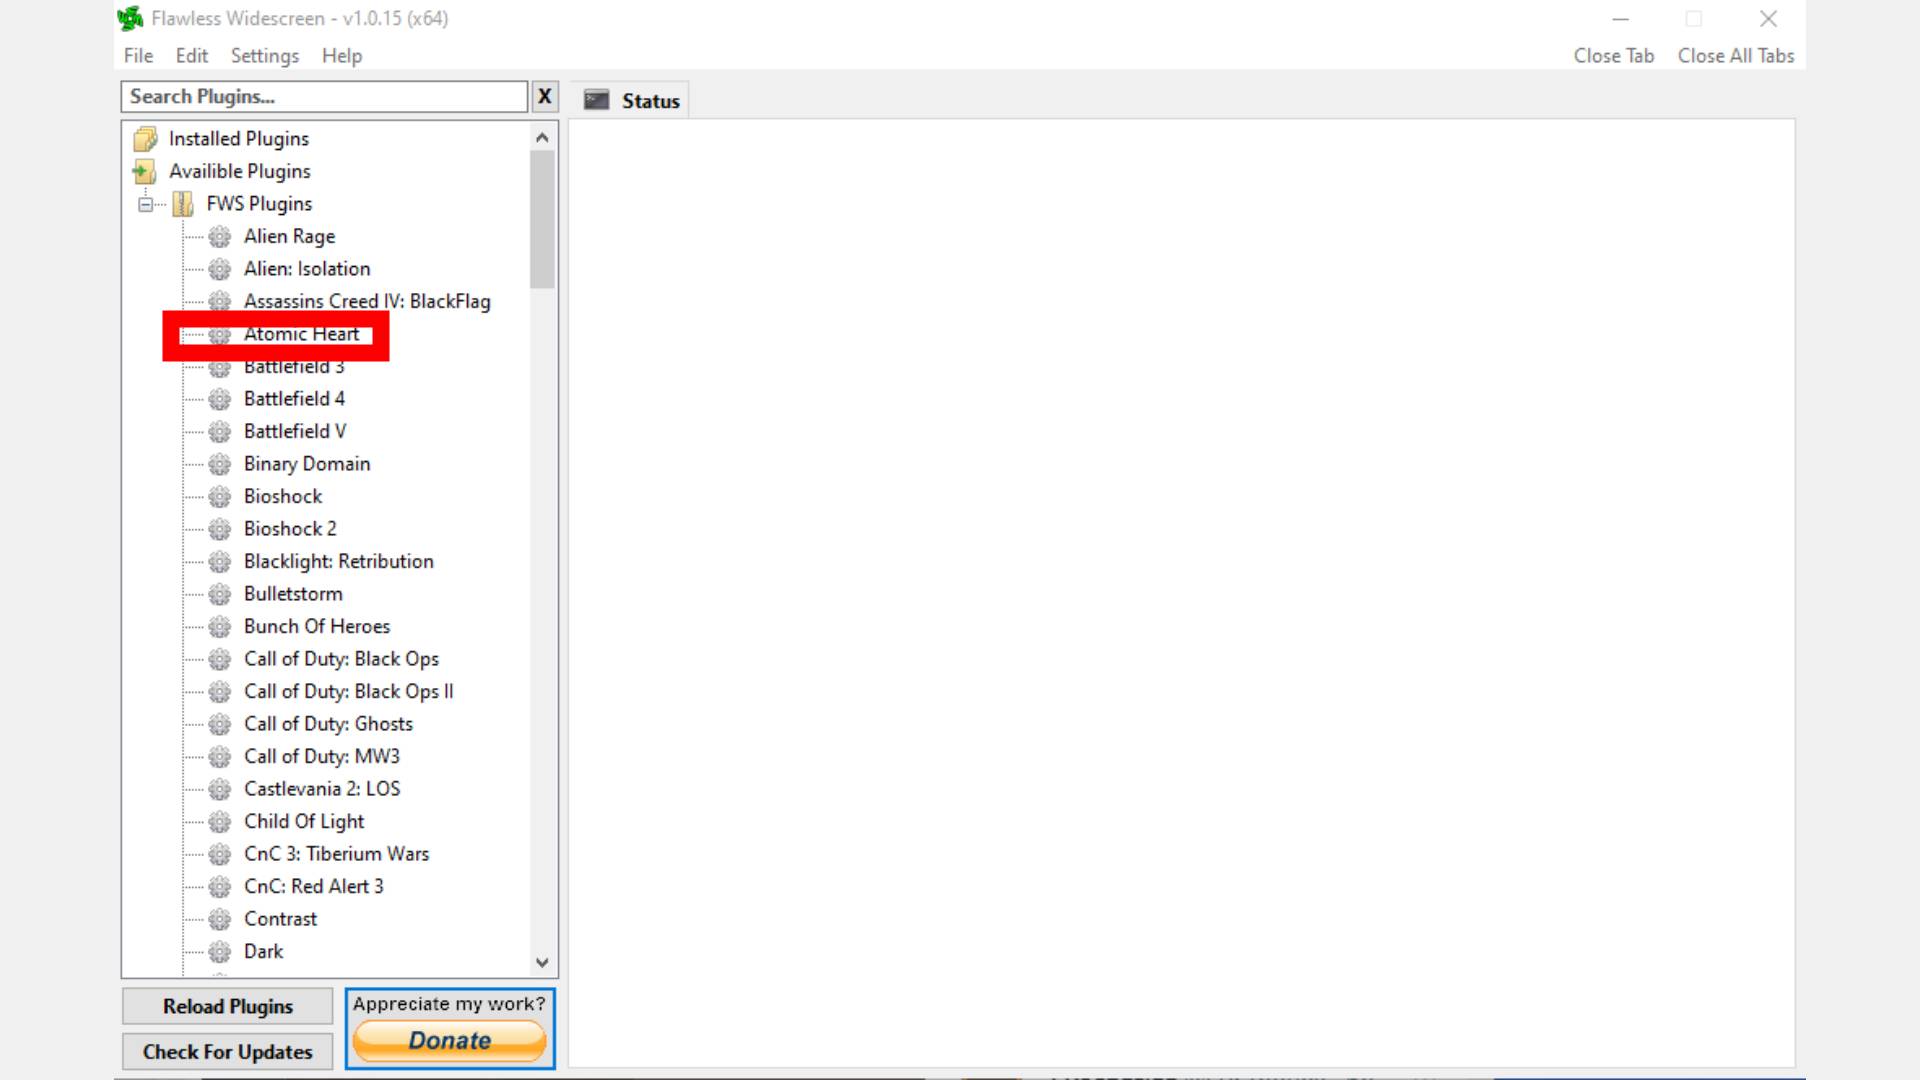
Task: Collapse the FWS Plugins tree node
Action: (x=145, y=203)
